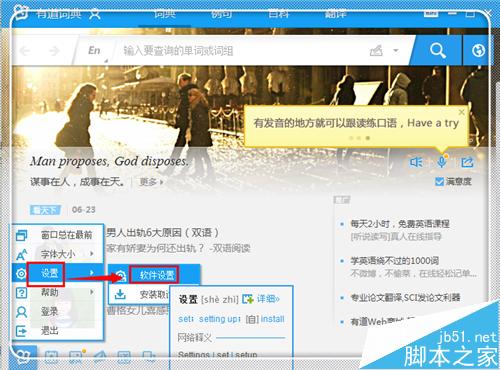
Task: Click the tooltip pagination dots
Action: [x=359, y=138]
